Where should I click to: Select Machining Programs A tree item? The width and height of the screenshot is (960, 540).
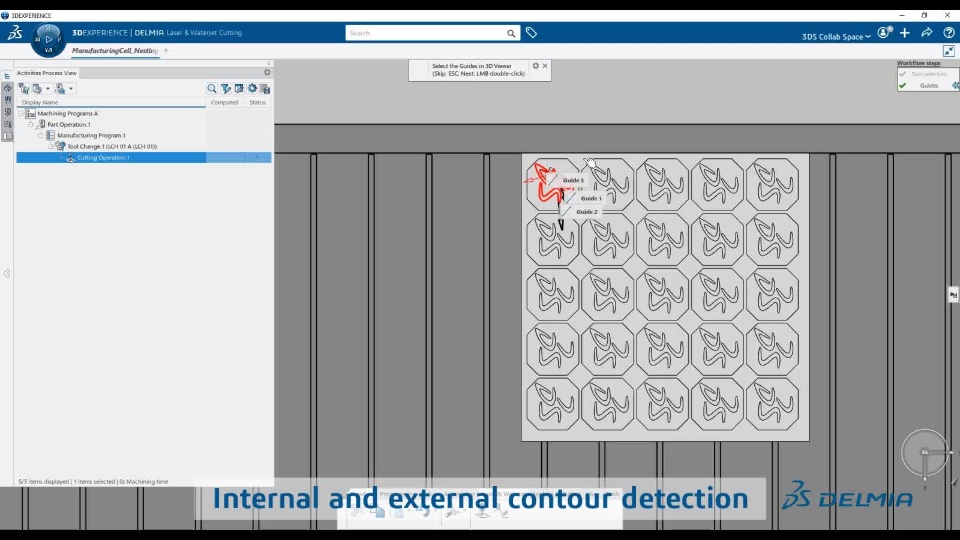pos(67,113)
